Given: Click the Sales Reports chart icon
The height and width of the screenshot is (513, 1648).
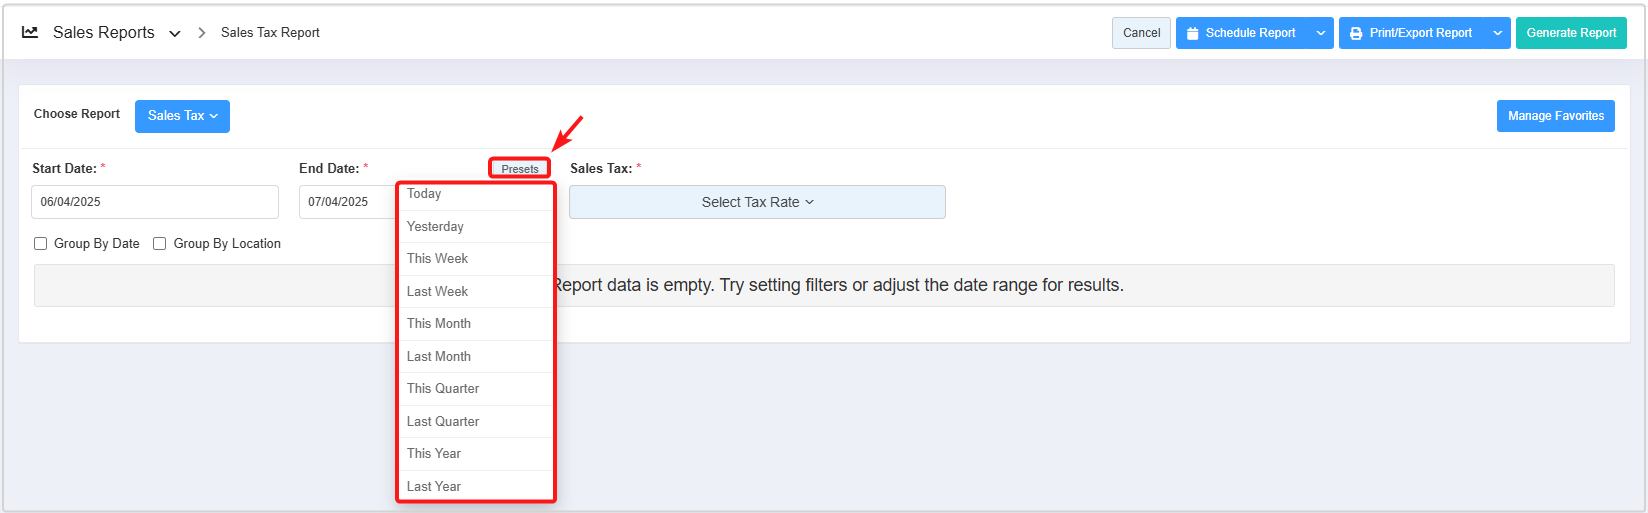Looking at the screenshot, I should click(30, 32).
